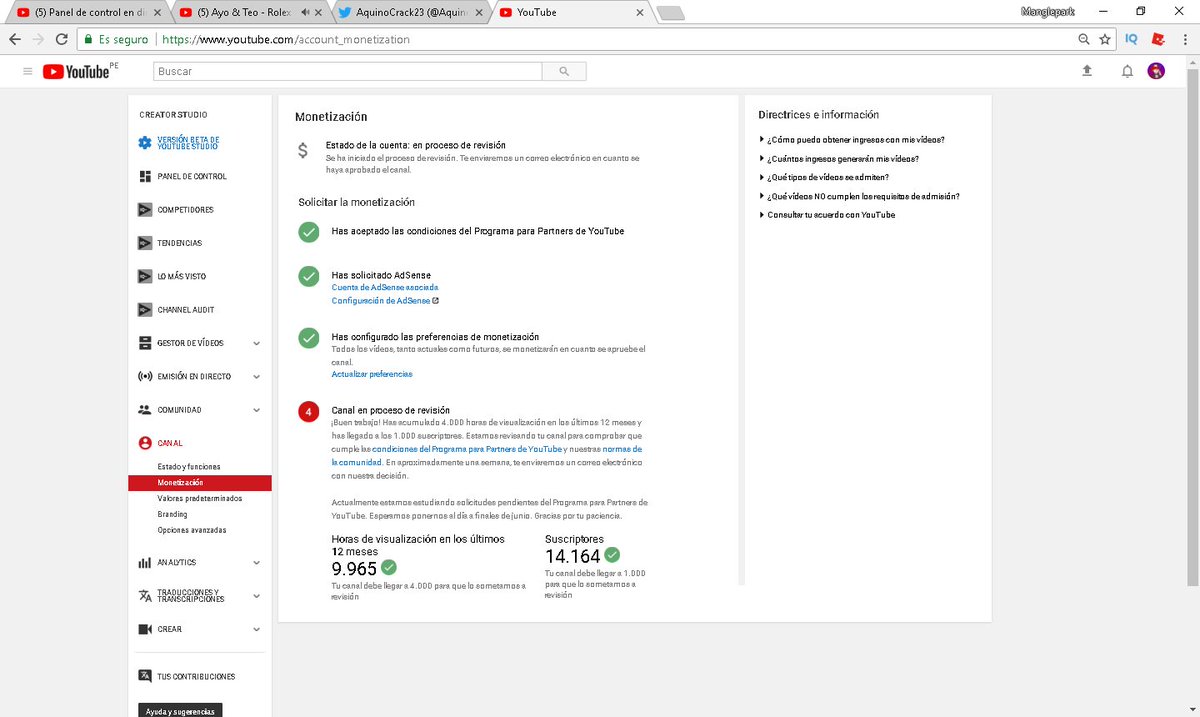
Task: Click the Lo más visto sidebar icon
Action: tap(145, 276)
